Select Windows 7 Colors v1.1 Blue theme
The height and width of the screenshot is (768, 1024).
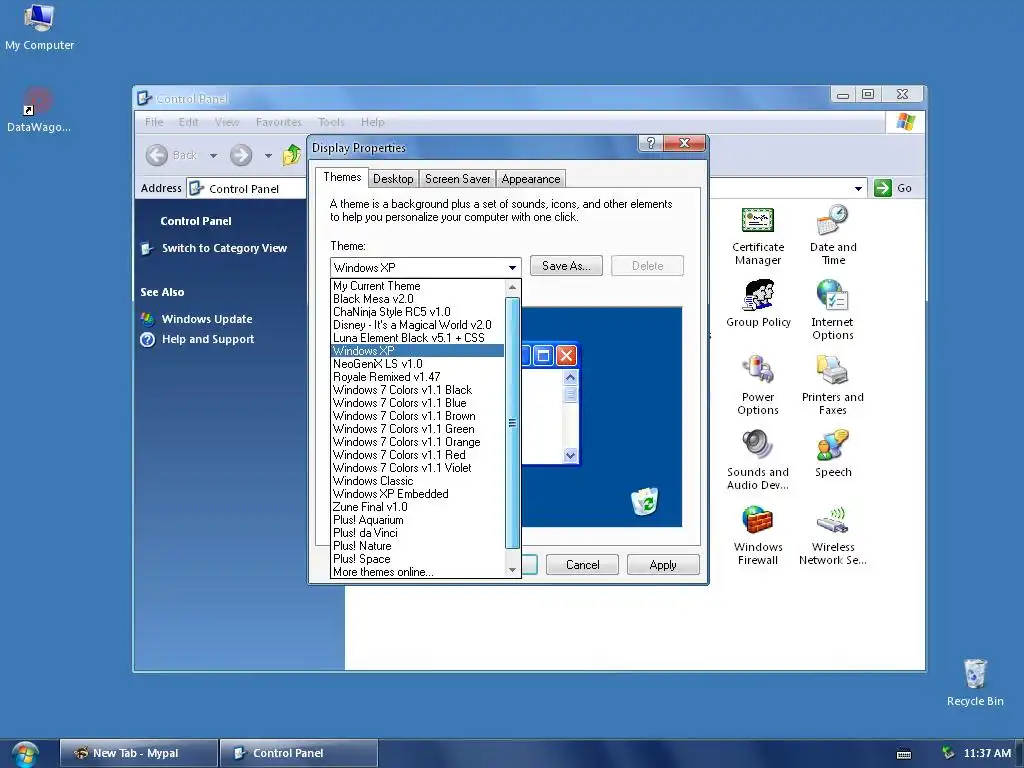click(x=417, y=403)
